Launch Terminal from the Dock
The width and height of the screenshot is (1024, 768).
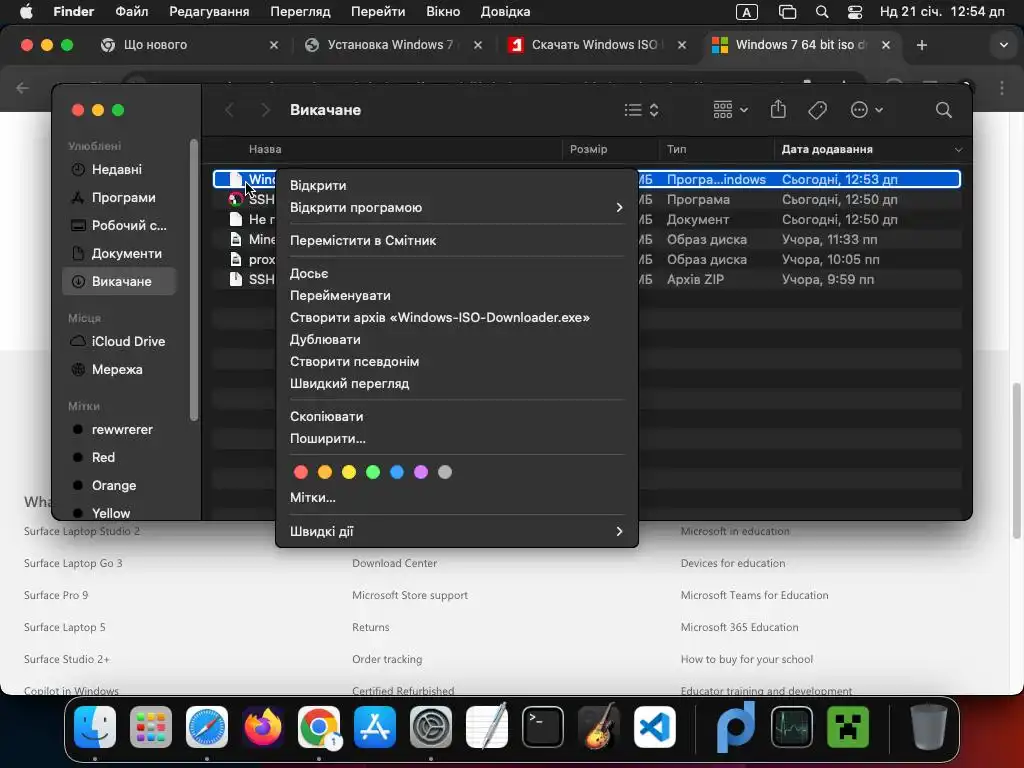click(543, 727)
